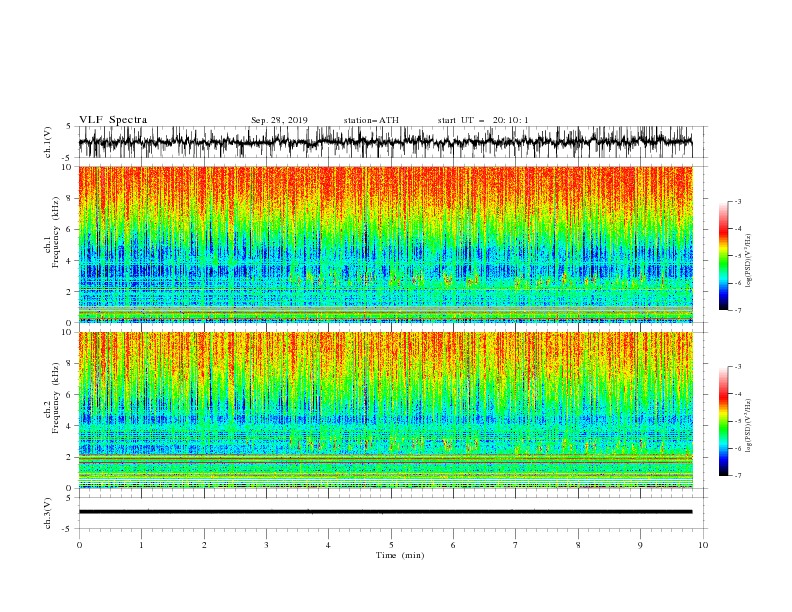
Task: Click the "ch.3(V)" axis label
Action: click(x=48, y=513)
